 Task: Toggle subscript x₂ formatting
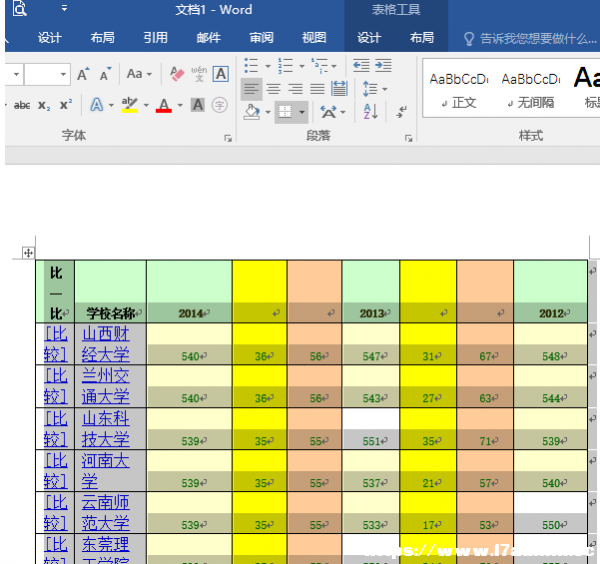click(44, 105)
